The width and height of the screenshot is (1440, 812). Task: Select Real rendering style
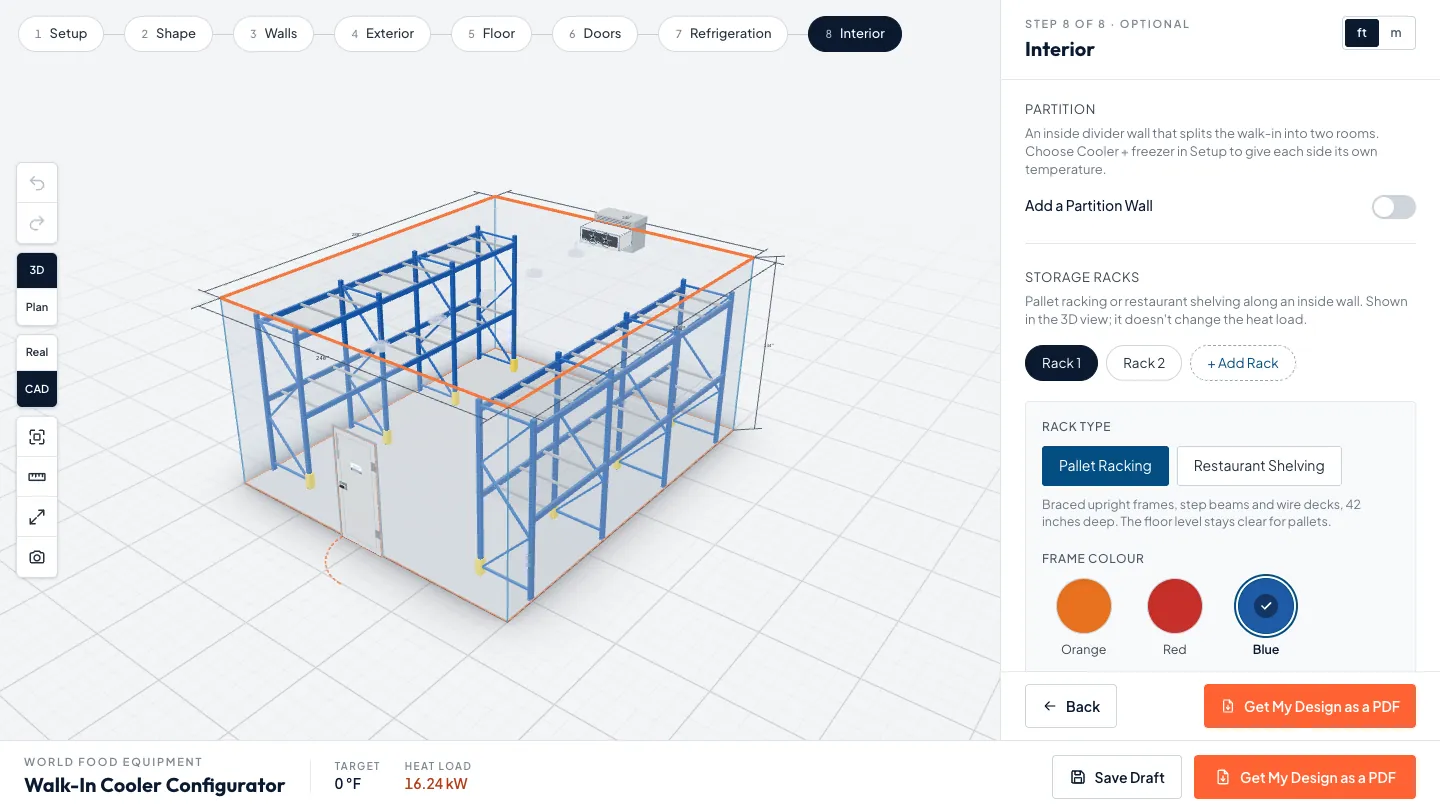pos(37,352)
